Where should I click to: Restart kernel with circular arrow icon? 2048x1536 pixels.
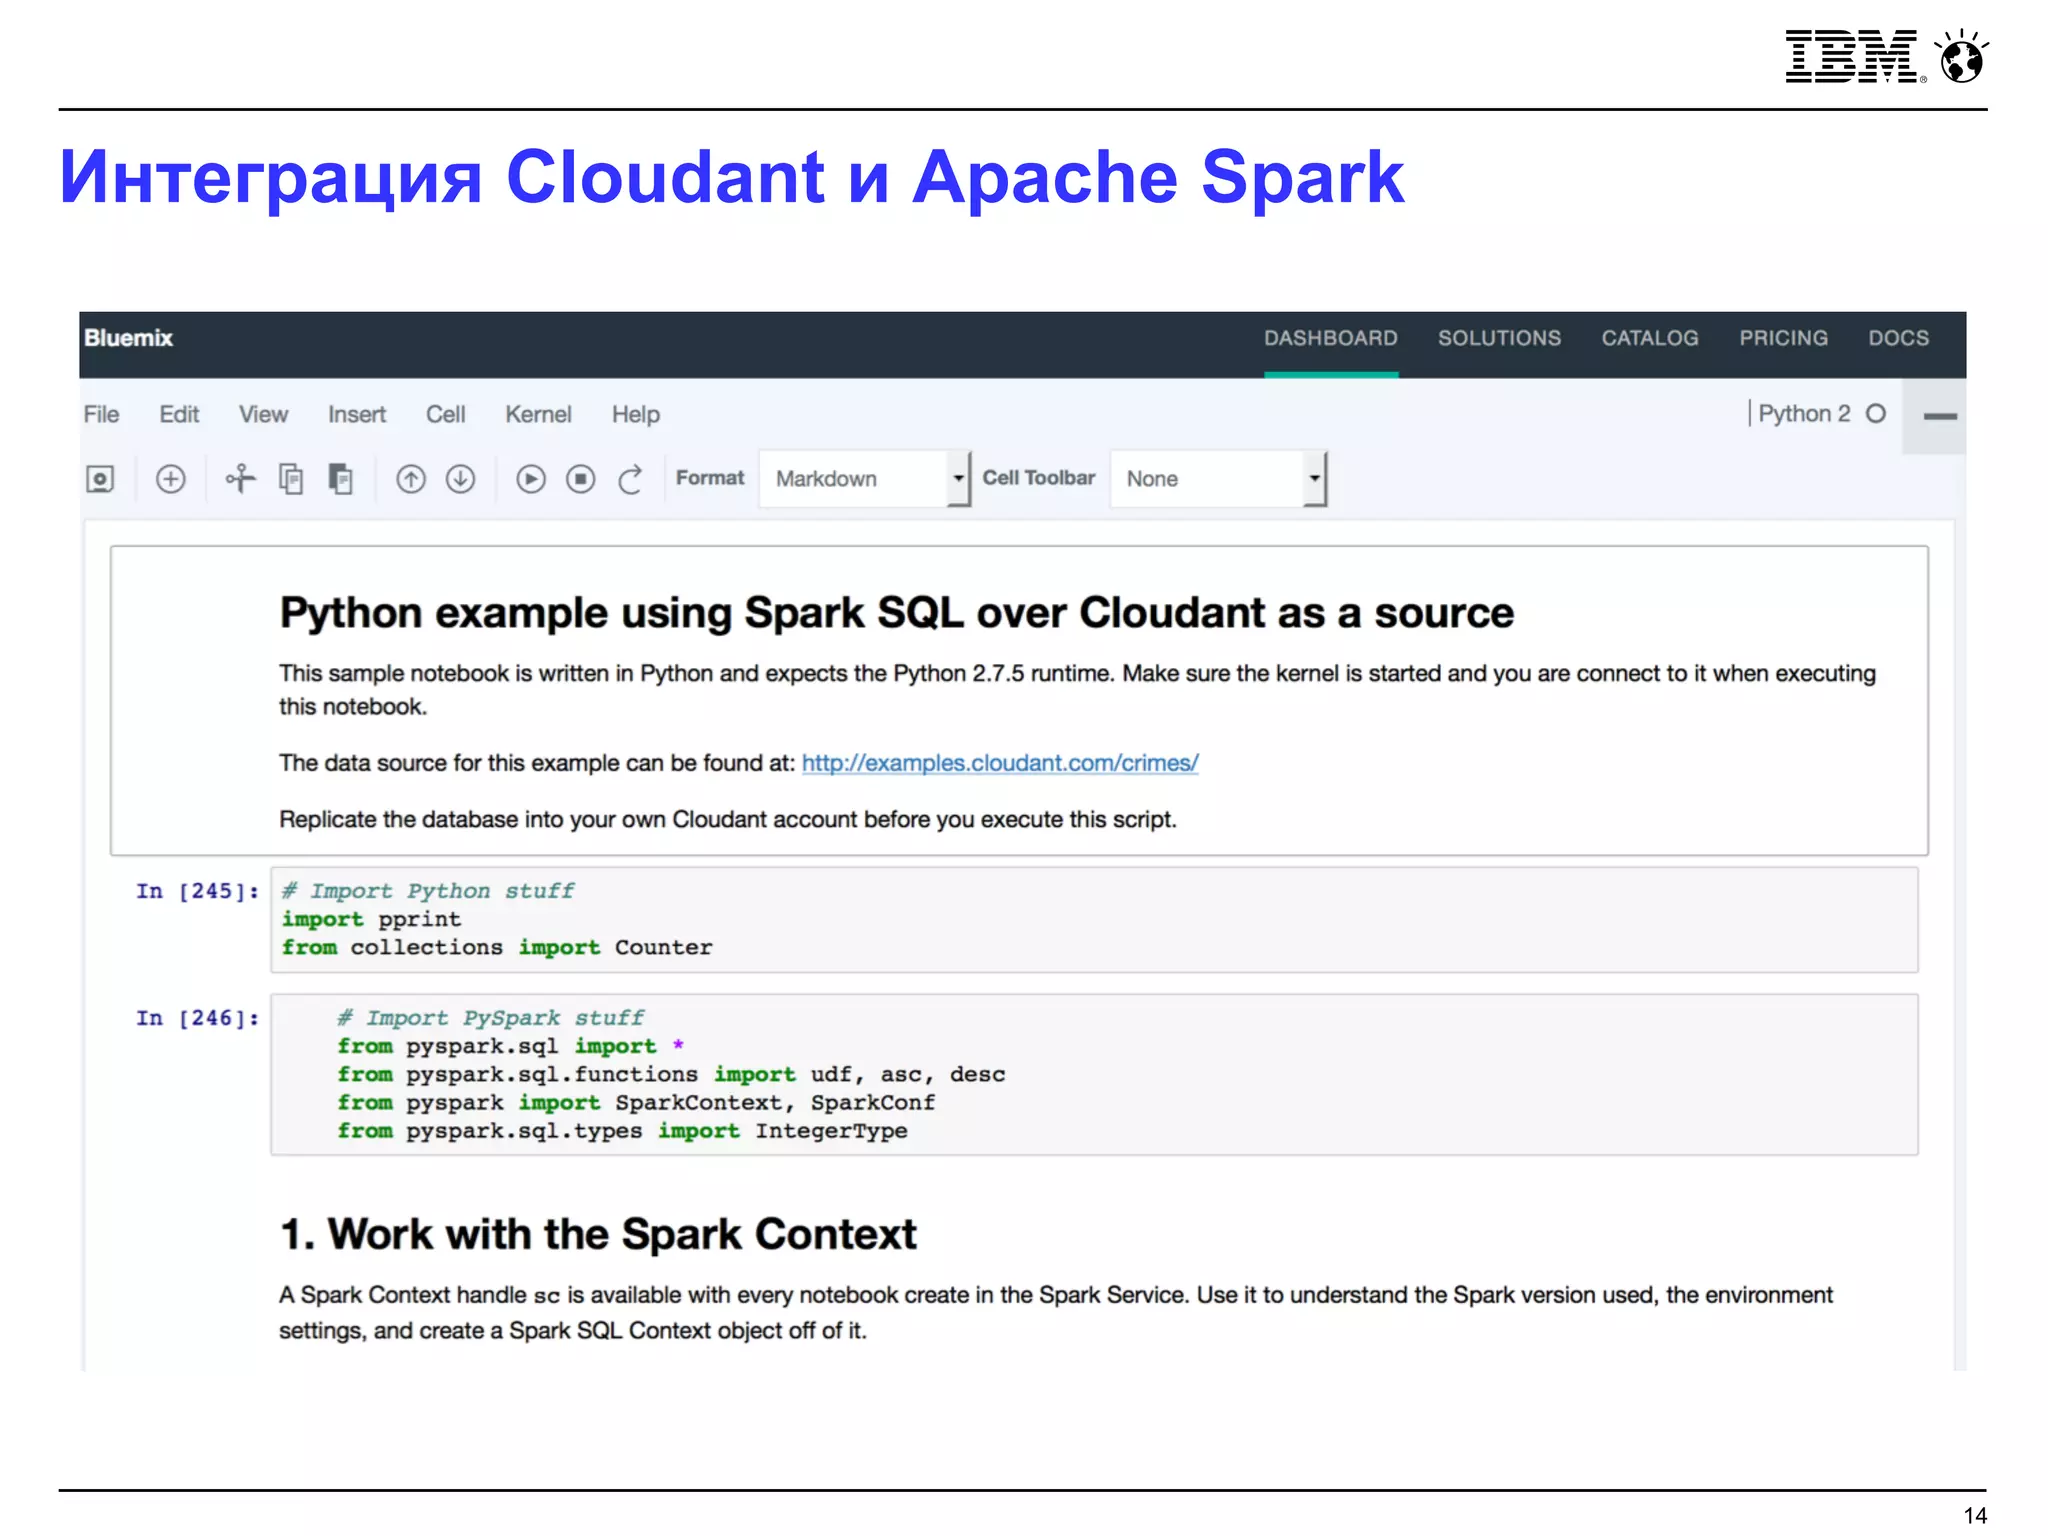coord(630,479)
